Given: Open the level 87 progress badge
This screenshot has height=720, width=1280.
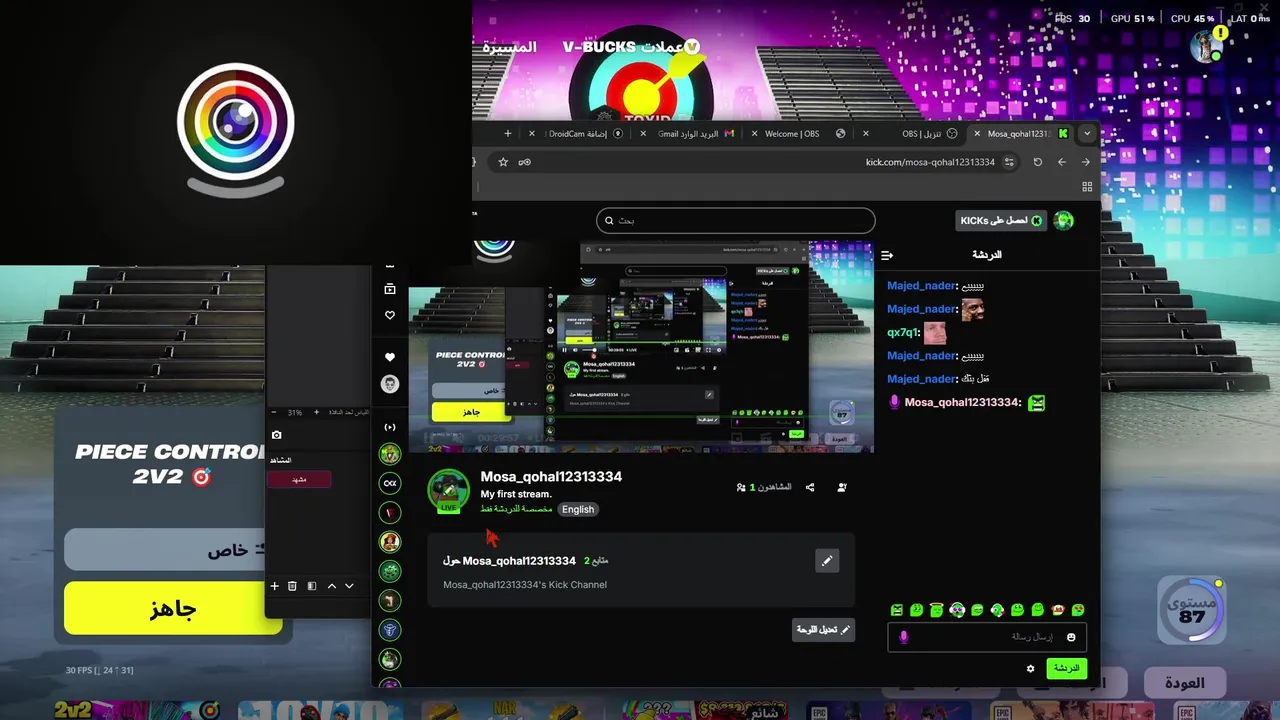Looking at the screenshot, I should 1192,609.
